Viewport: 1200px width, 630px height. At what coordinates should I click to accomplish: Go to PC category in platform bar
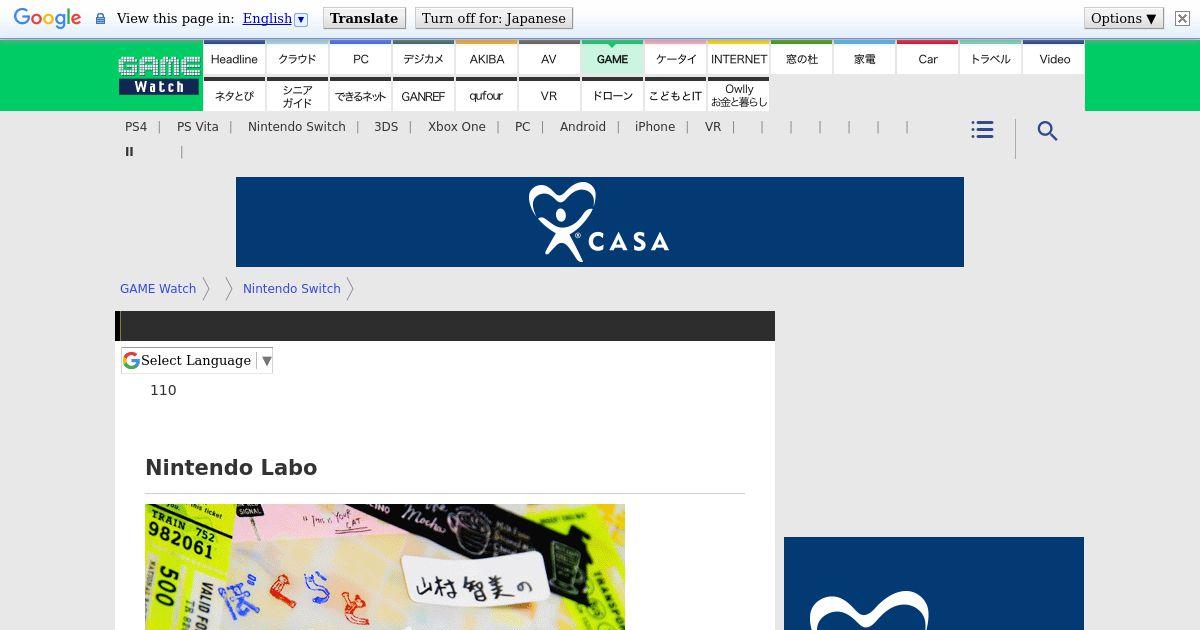coord(522,127)
